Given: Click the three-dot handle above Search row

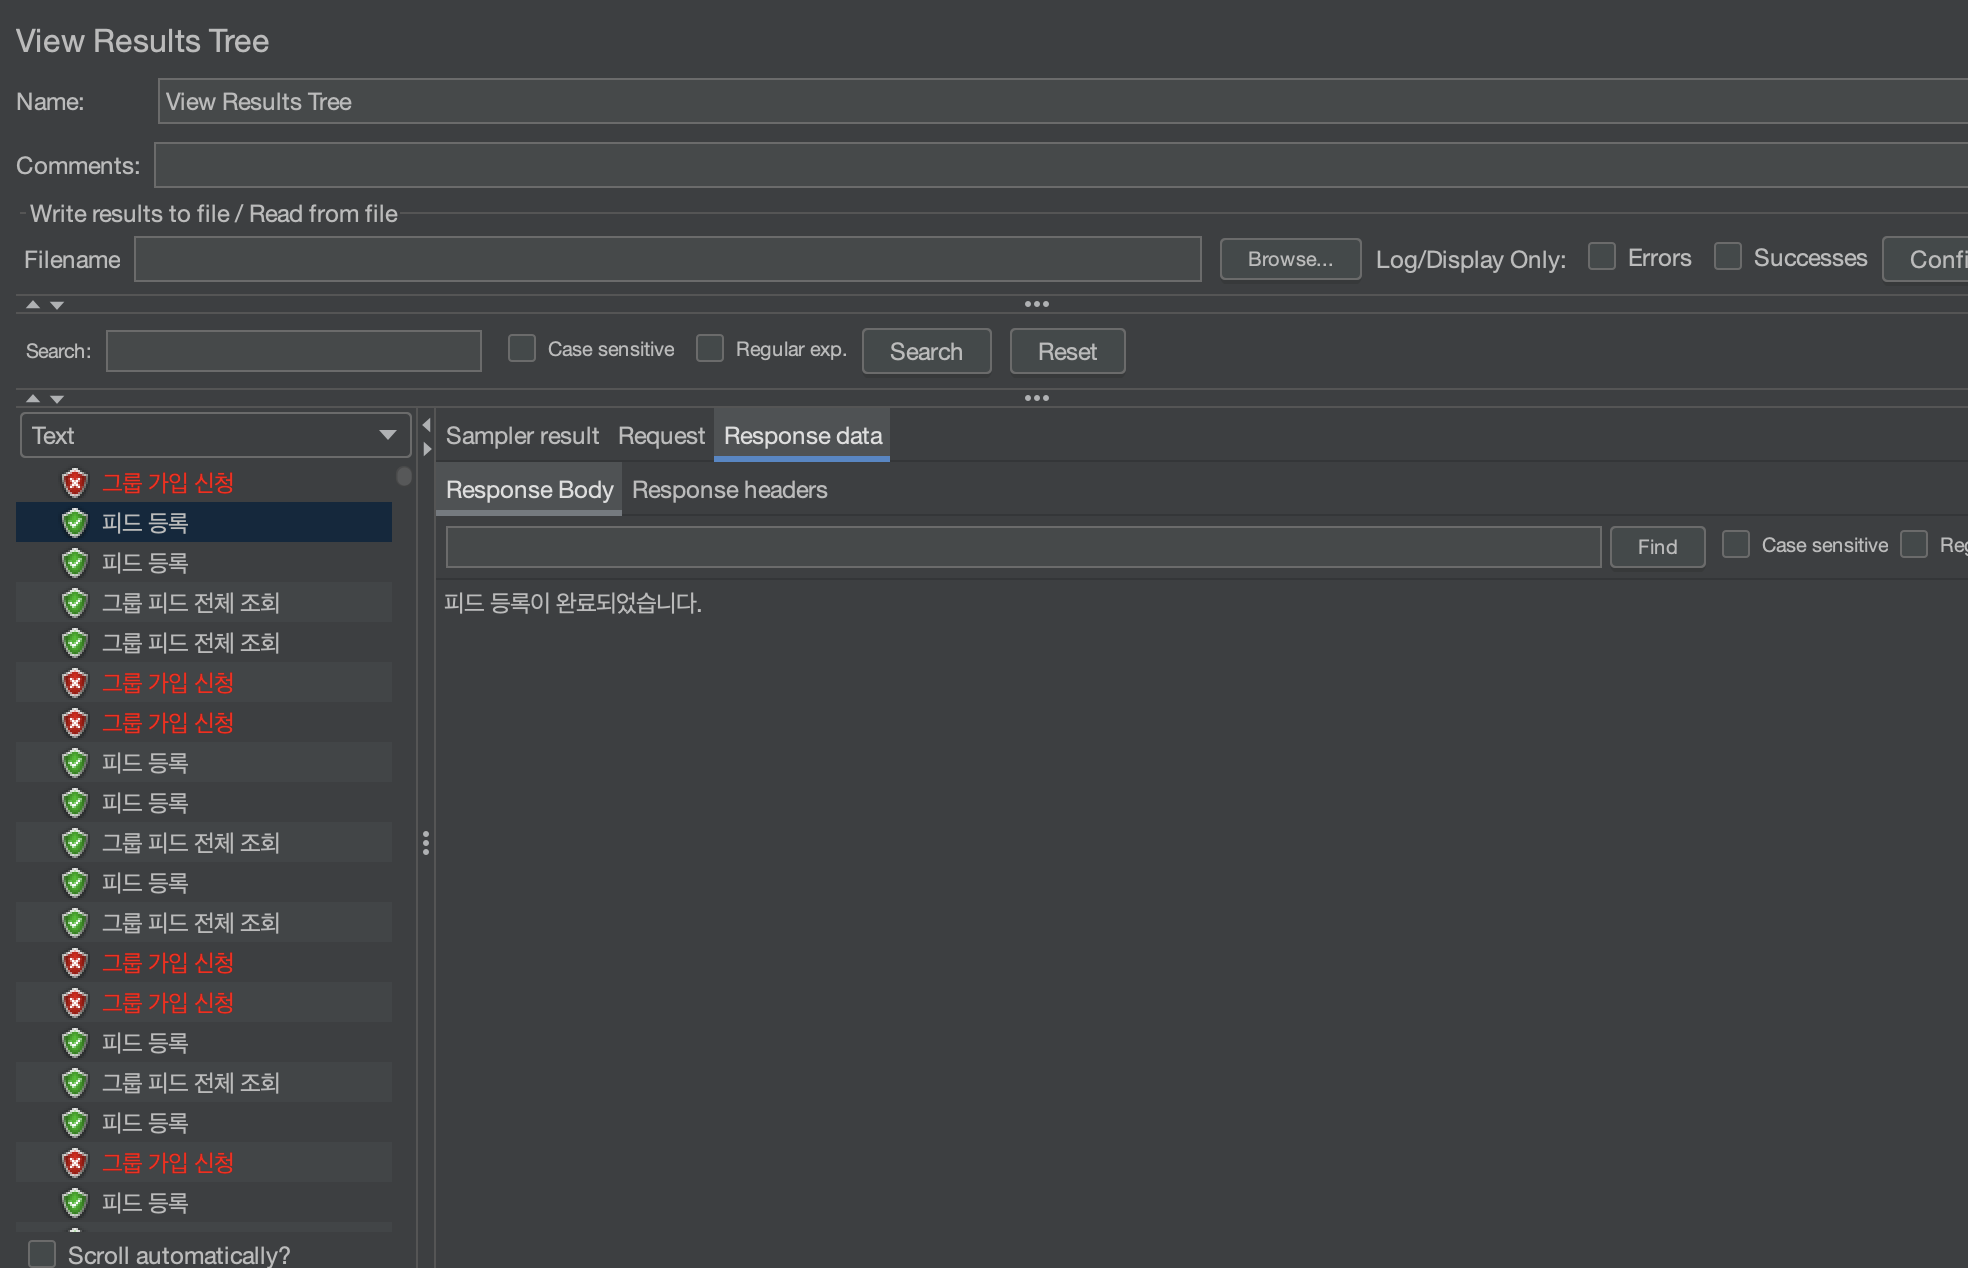Looking at the screenshot, I should (1036, 304).
